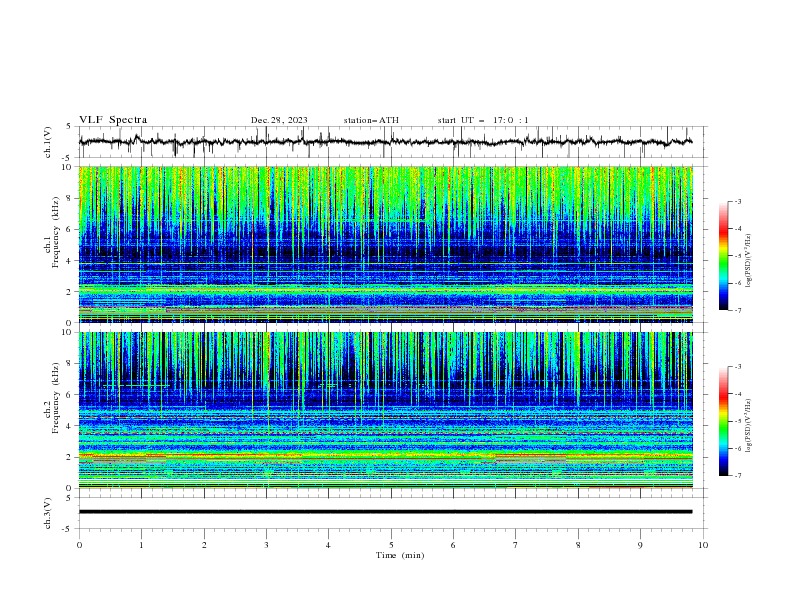Select the ch.2 colorbar "log(PSD)(V²/Hz)" label
Screen dimensions: 792x612
(x=749, y=426)
